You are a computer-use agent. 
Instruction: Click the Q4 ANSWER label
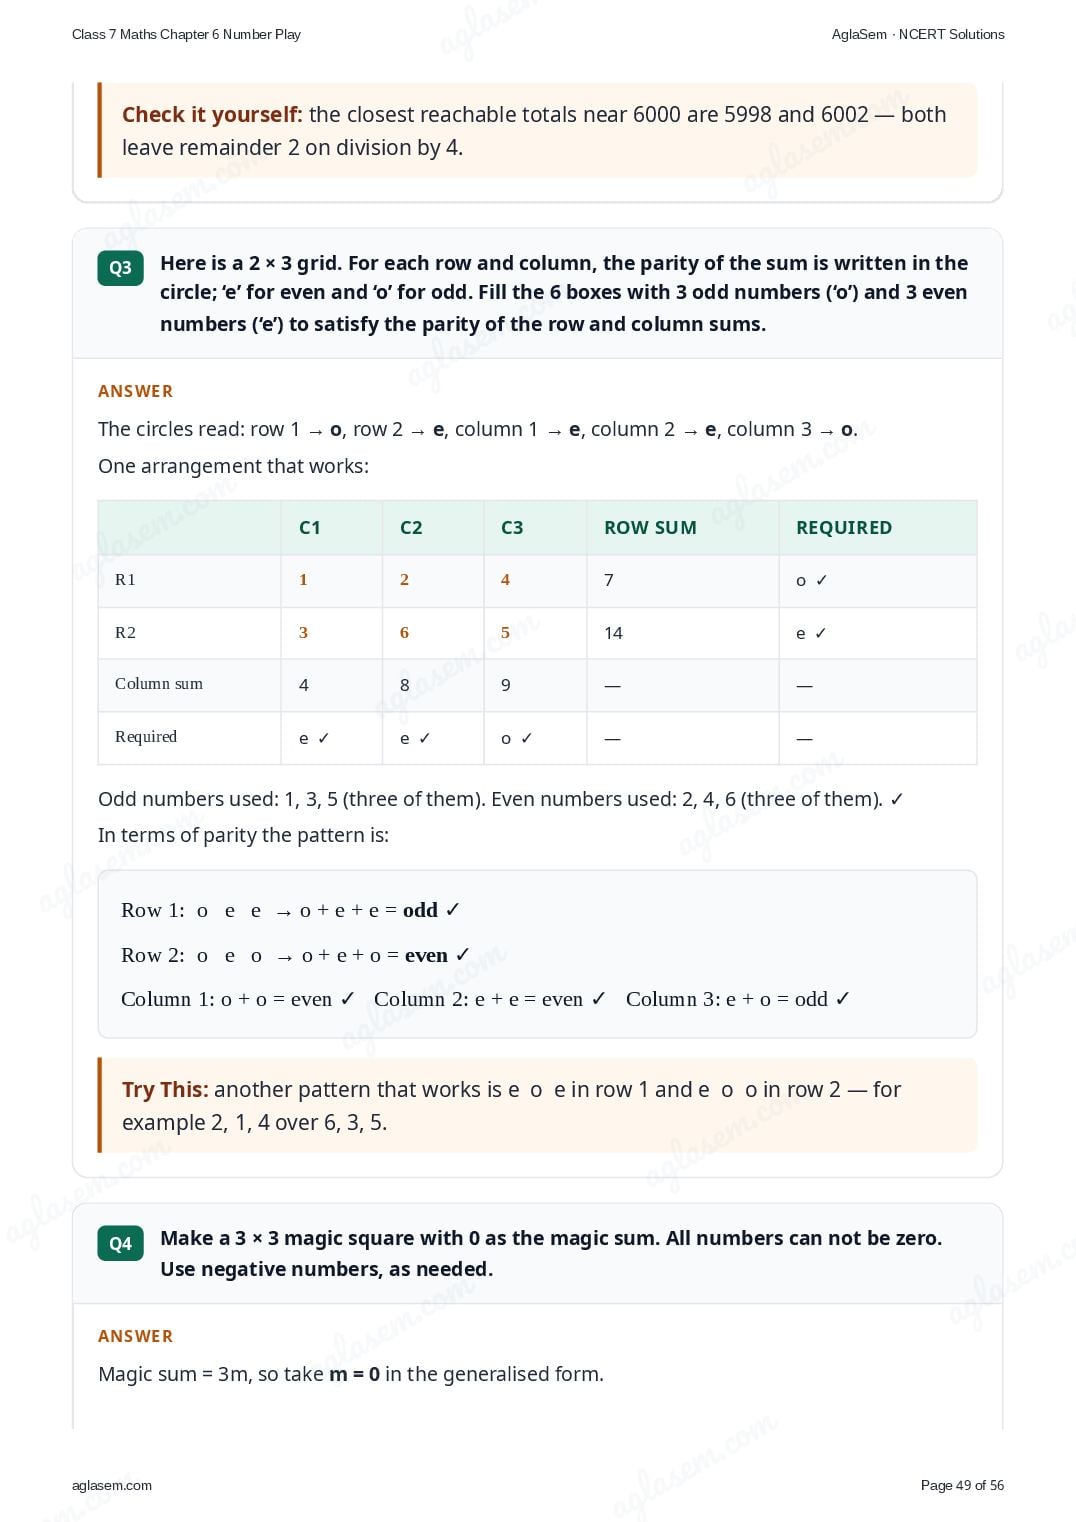pos(135,1336)
